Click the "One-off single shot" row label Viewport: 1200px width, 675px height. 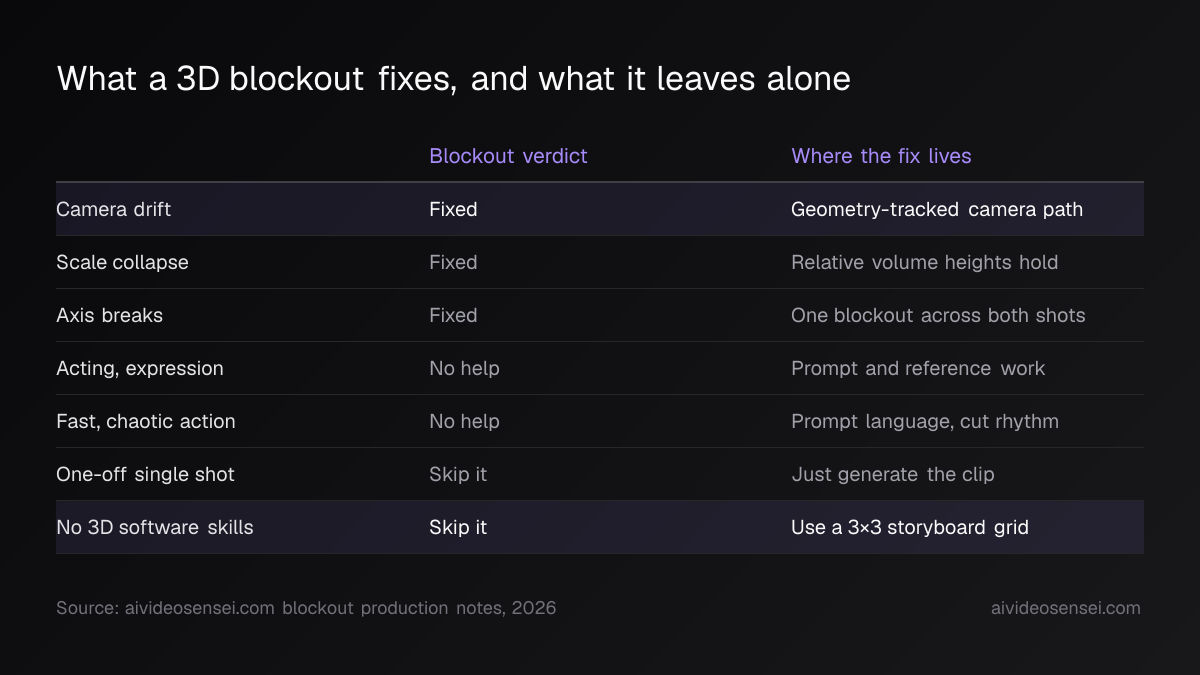145,474
